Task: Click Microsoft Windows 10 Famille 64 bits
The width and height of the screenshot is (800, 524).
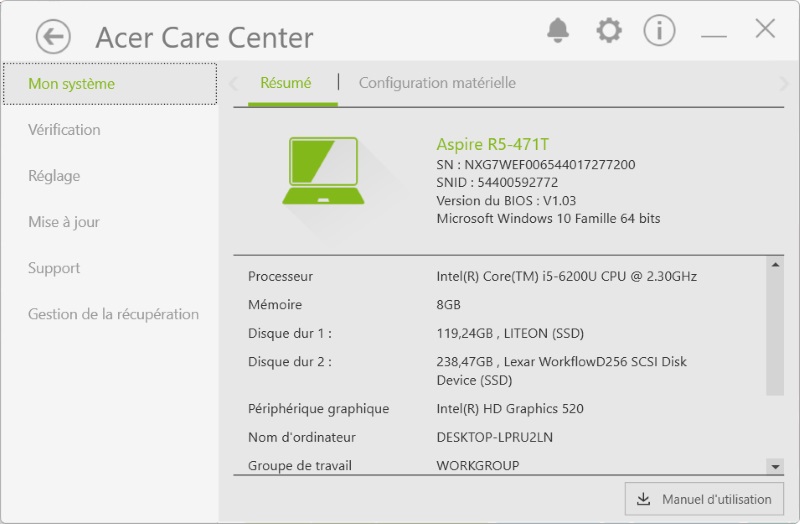Action: click(548, 218)
